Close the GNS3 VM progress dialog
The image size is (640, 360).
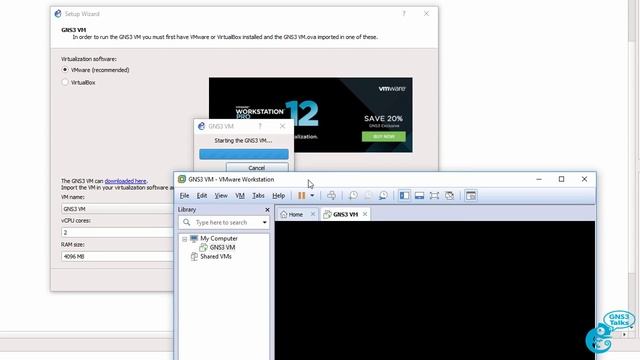coord(282,126)
